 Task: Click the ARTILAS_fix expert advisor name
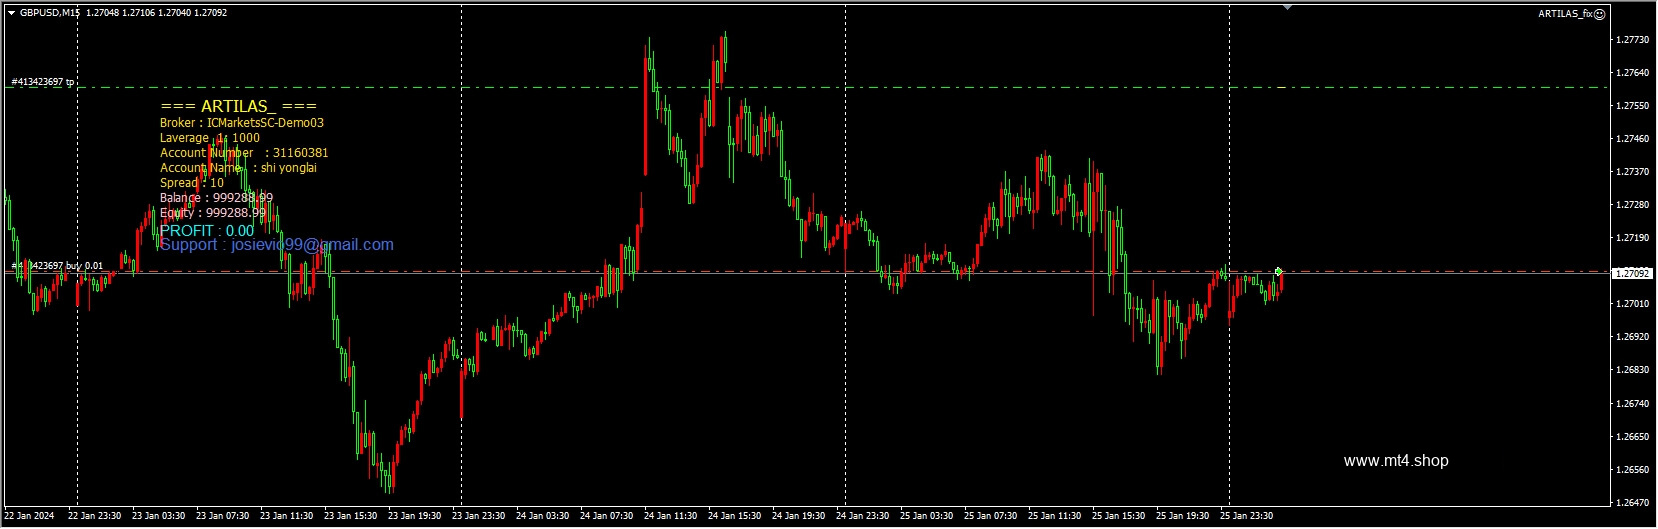pyautogui.click(x=1565, y=14)
